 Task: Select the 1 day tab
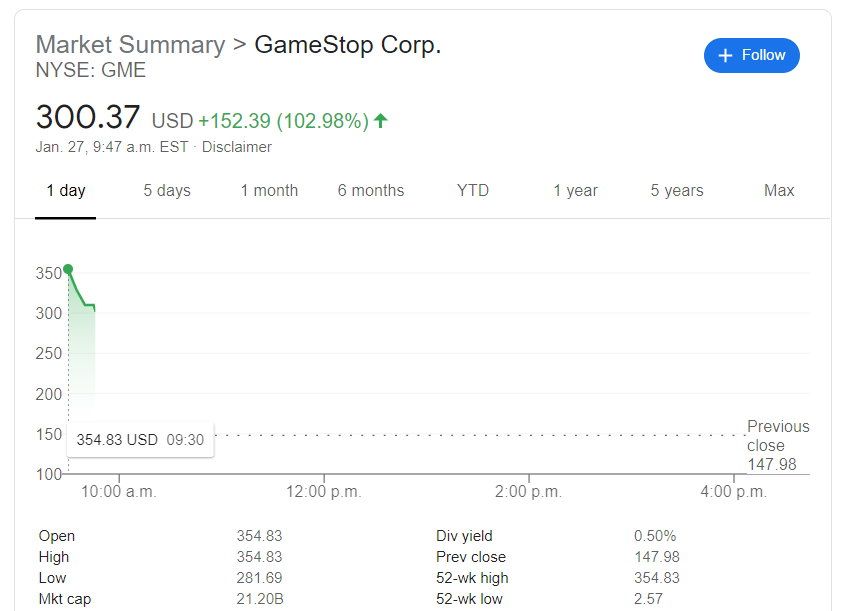tap(66, 191)
